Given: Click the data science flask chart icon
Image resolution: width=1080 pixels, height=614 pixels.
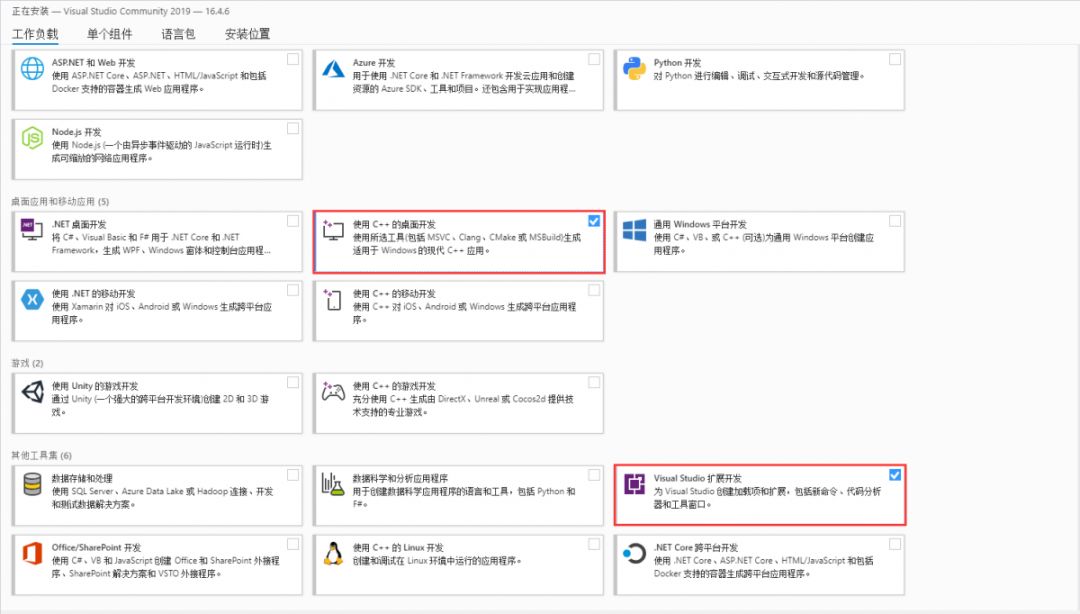Looking at the screenshot, I should point(333,484).
